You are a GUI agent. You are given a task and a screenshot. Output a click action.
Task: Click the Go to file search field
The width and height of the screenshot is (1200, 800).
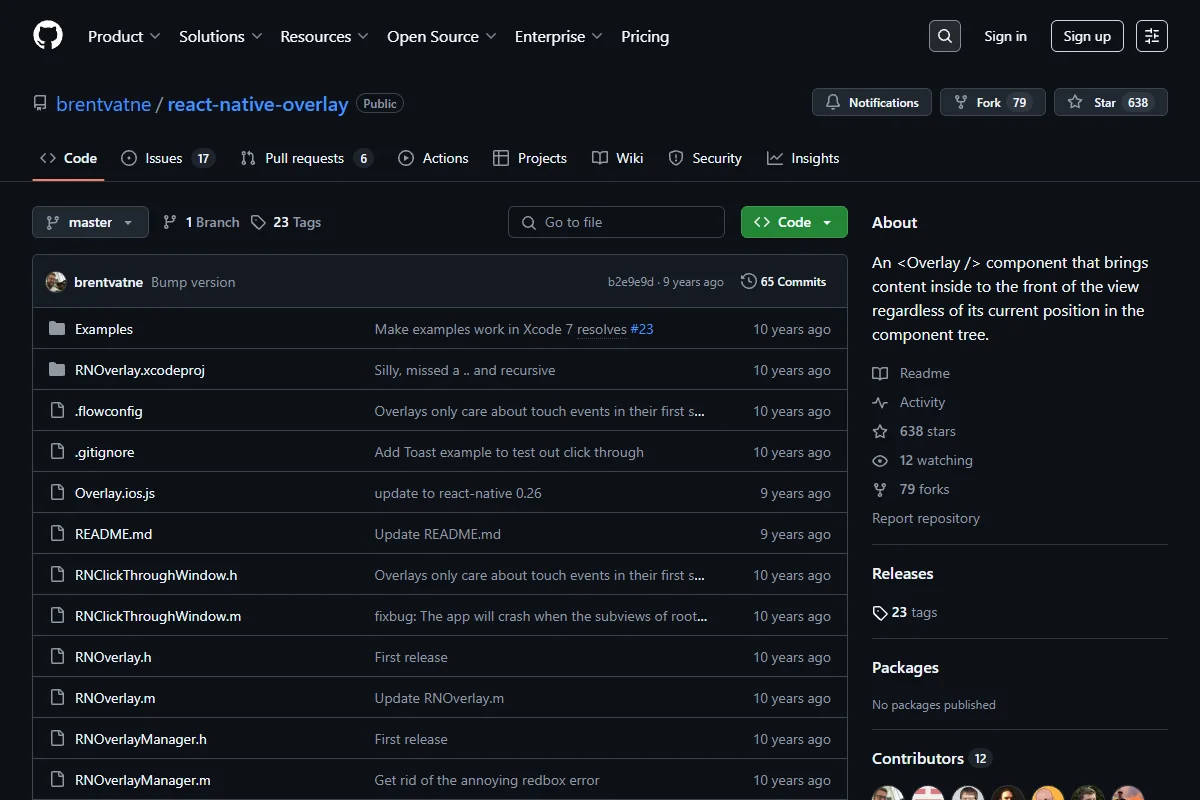[x=616, y=222]
